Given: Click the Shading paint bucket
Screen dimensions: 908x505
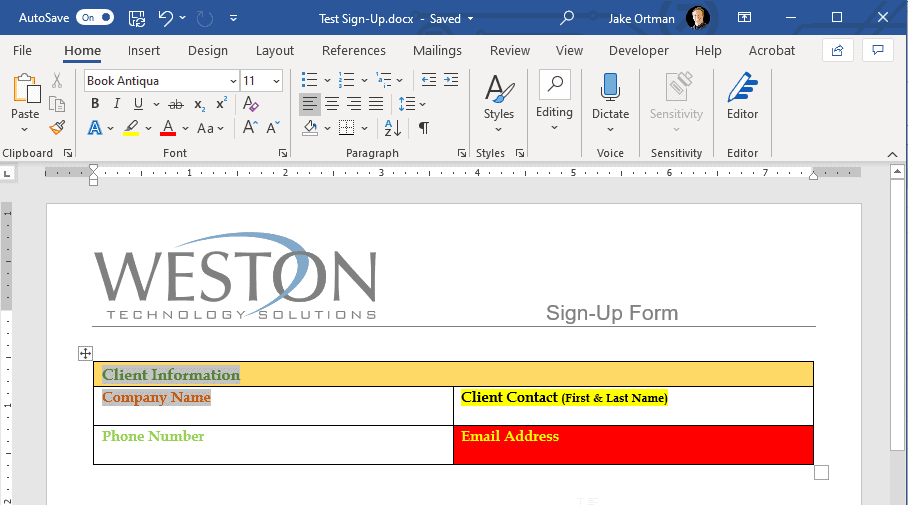Looking at the screenshot, I should [x=310, y=128].
